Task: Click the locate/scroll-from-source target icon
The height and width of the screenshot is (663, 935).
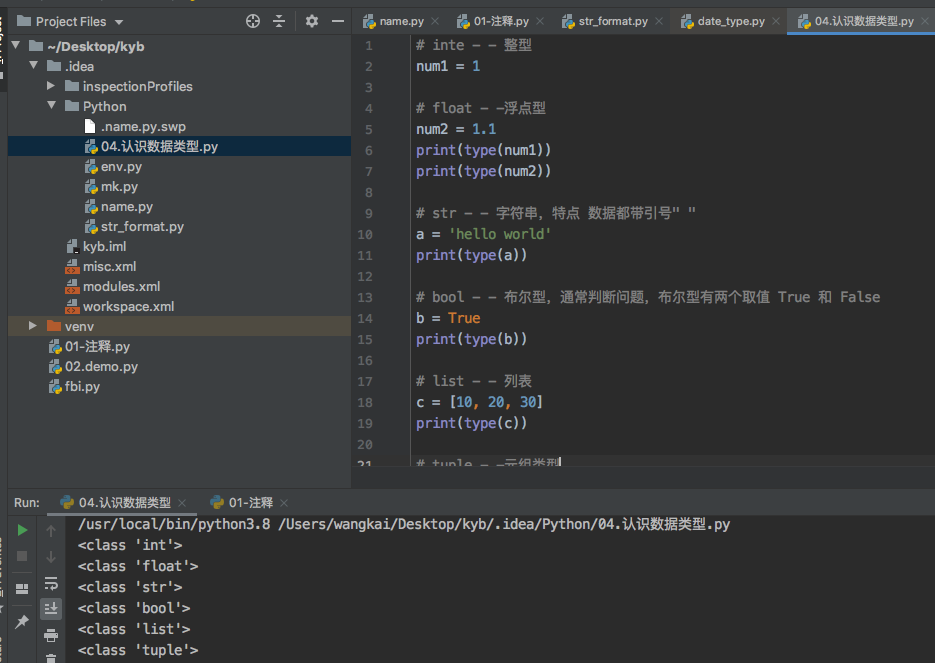Action: (x=253, y=21)
